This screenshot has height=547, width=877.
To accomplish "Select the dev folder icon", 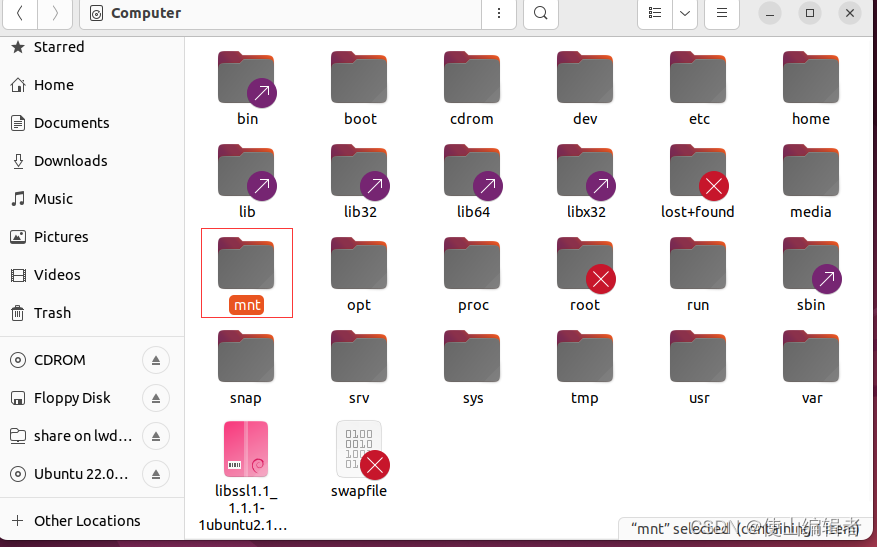I will pos(585,77).
